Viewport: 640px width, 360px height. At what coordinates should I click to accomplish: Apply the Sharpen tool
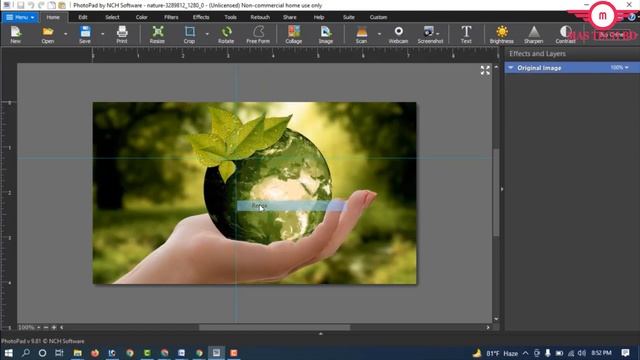tap(533, 34)
